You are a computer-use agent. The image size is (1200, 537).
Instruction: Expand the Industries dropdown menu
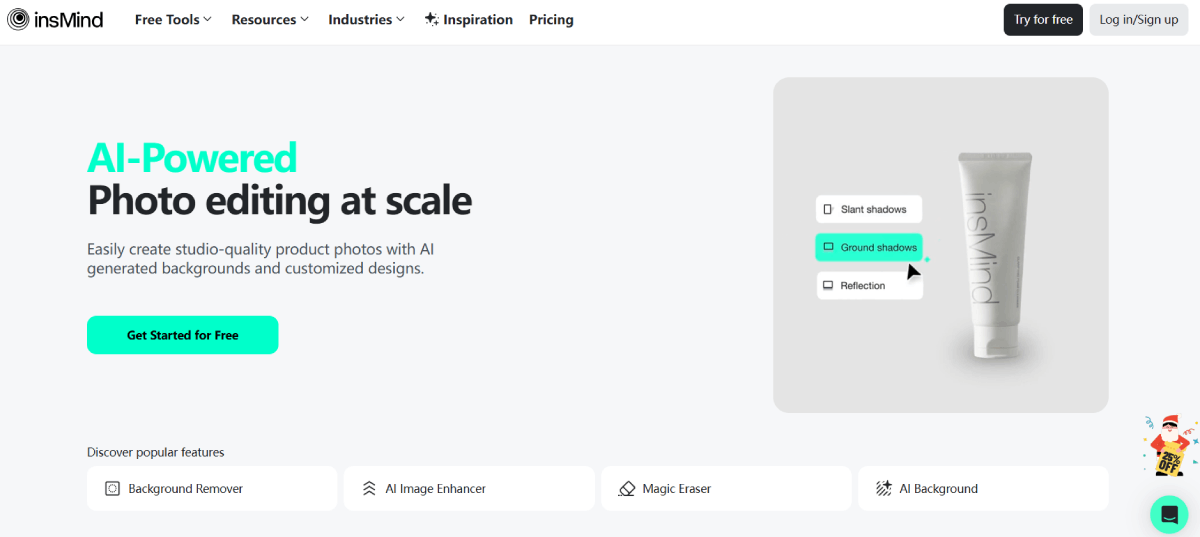click(x=366, y=20)
